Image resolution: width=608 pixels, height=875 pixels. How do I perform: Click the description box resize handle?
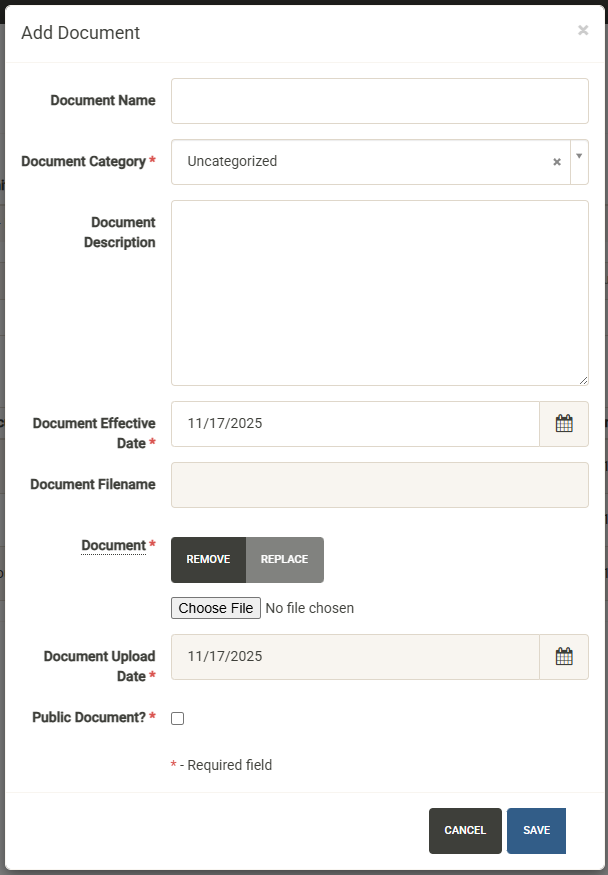tap(583, 380)
